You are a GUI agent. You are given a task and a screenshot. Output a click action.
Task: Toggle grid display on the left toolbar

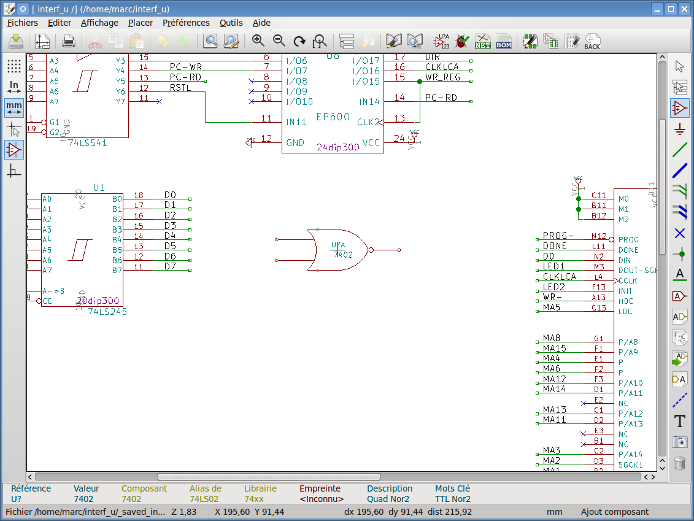click(14, 65)
